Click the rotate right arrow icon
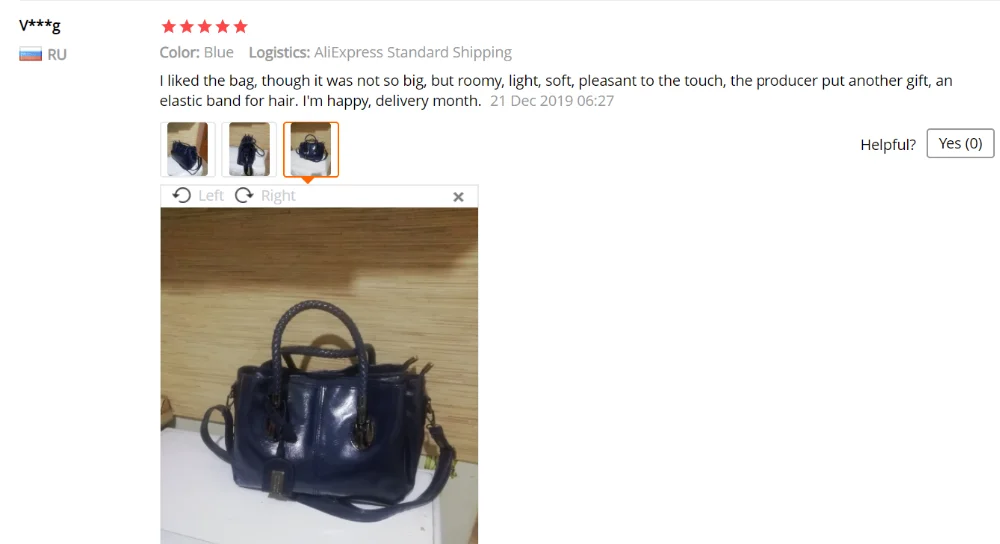The height and width of the screenshot is (544, 1000). [x=244, y=195]
